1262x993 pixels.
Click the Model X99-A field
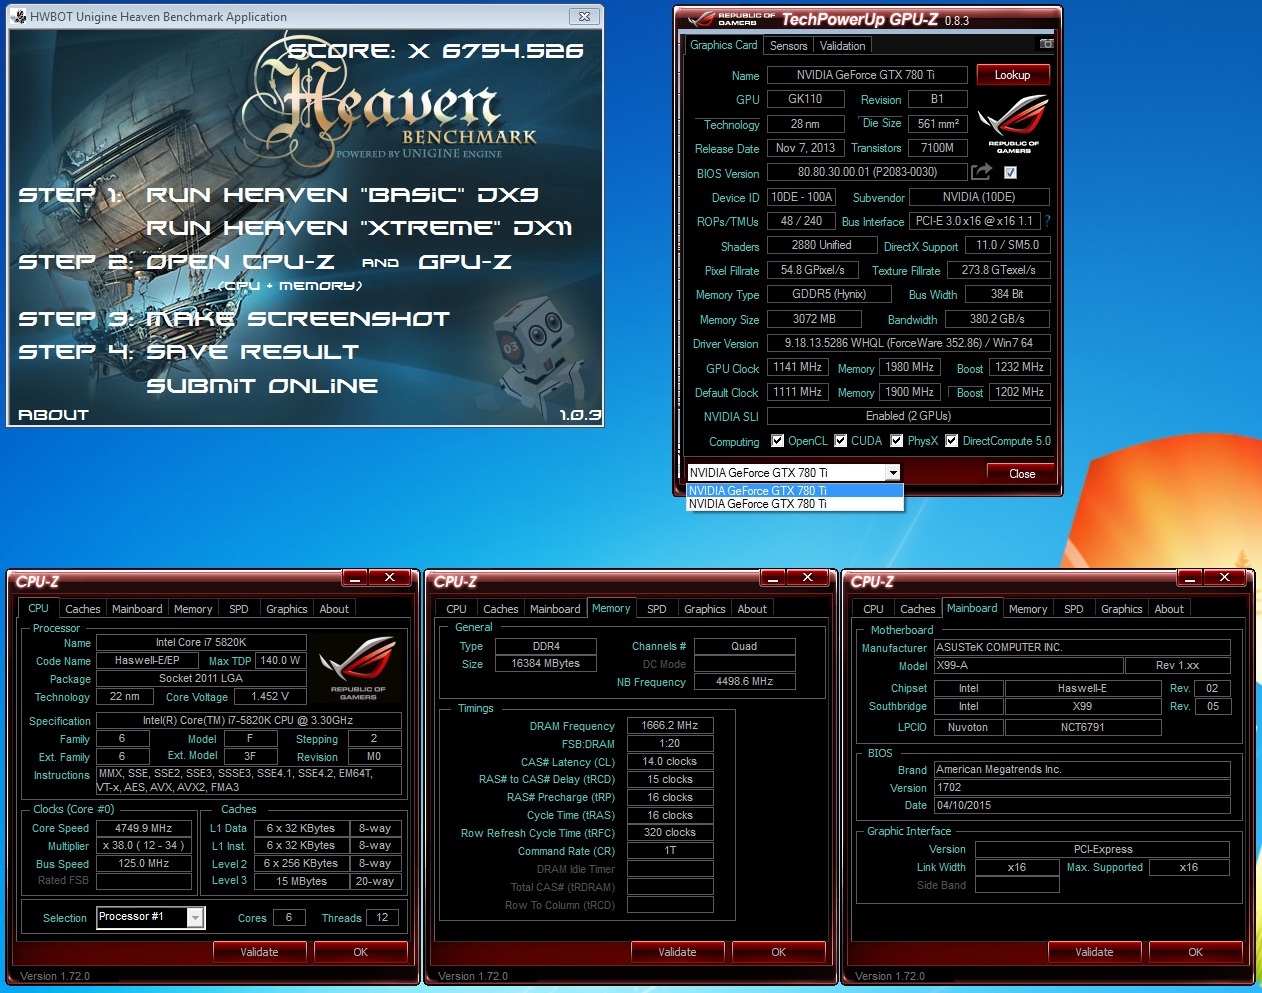[1028, 665]
